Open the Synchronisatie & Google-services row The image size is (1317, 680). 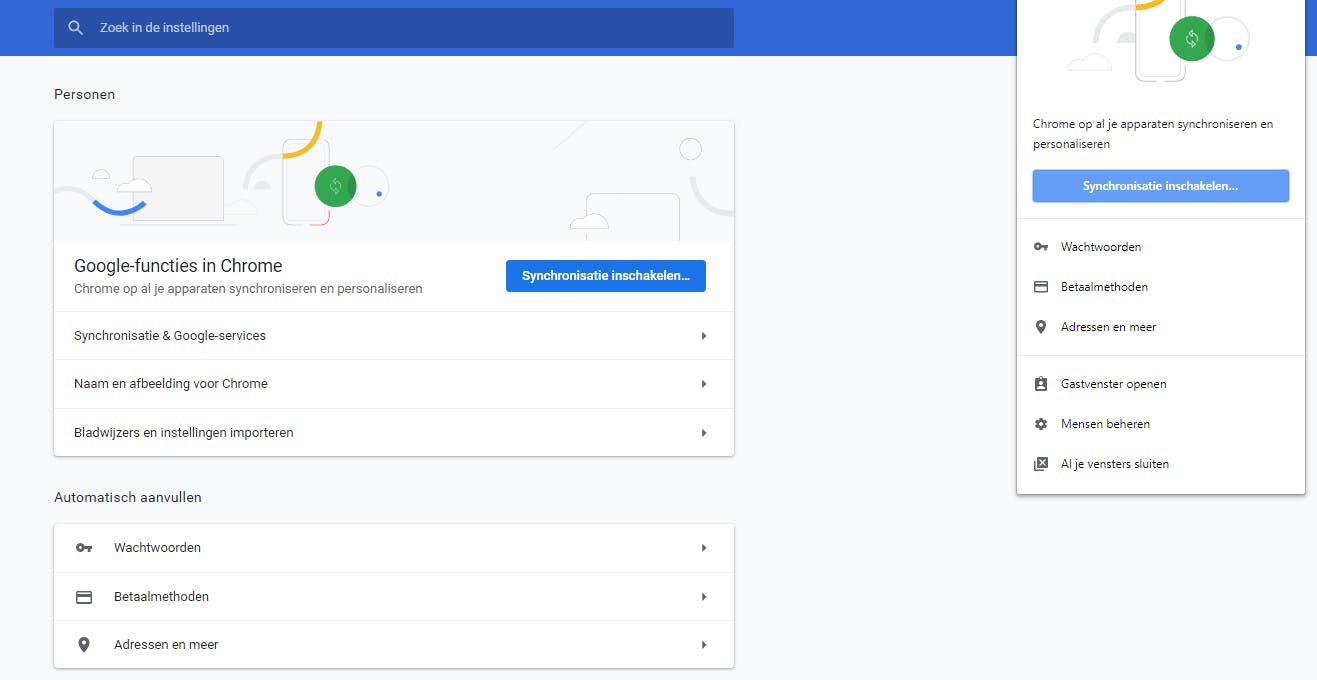pos(394,336)
